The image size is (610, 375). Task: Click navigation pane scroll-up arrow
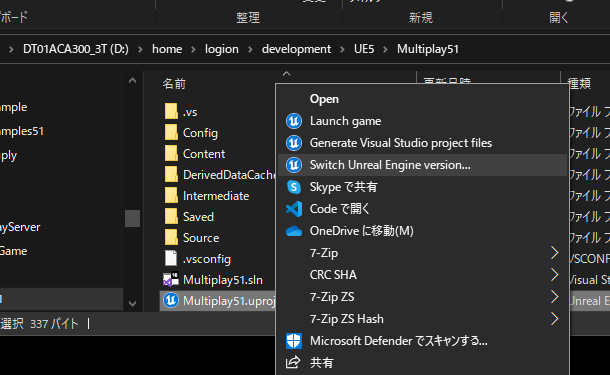point(132,81)
